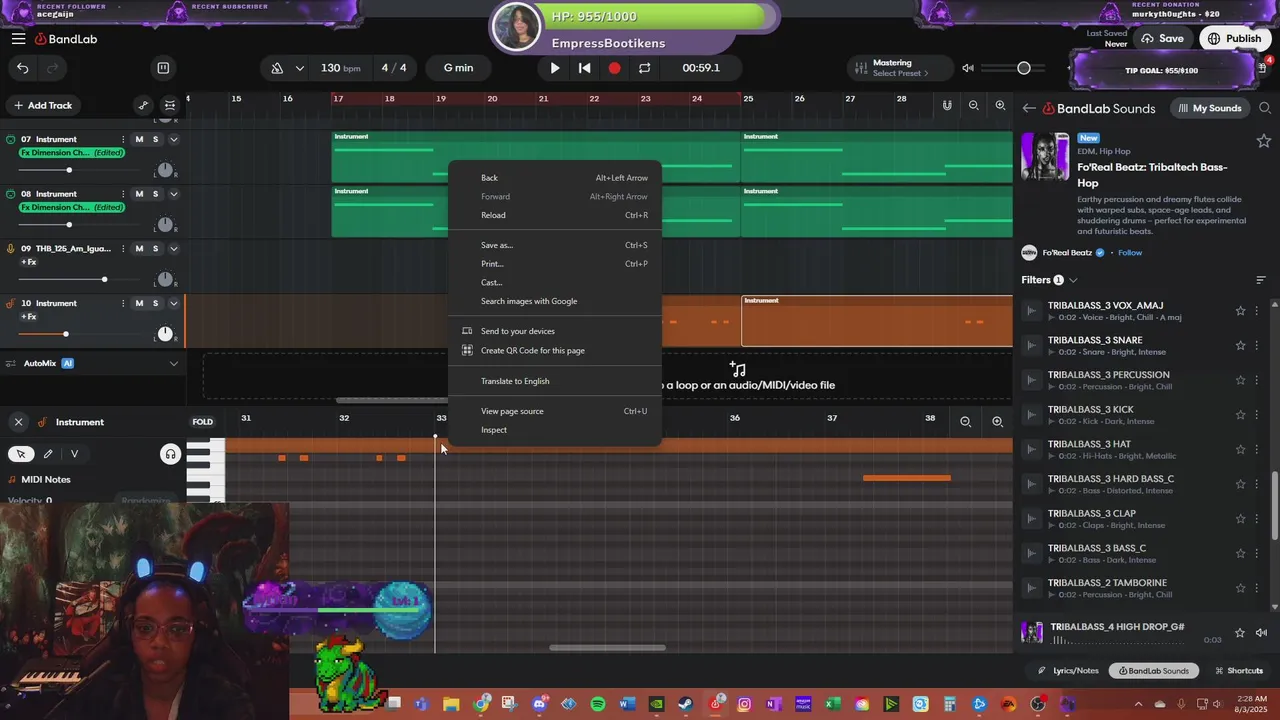Expand track 08 options chevron
The image size is (1280, 720).
click(173, 194)
